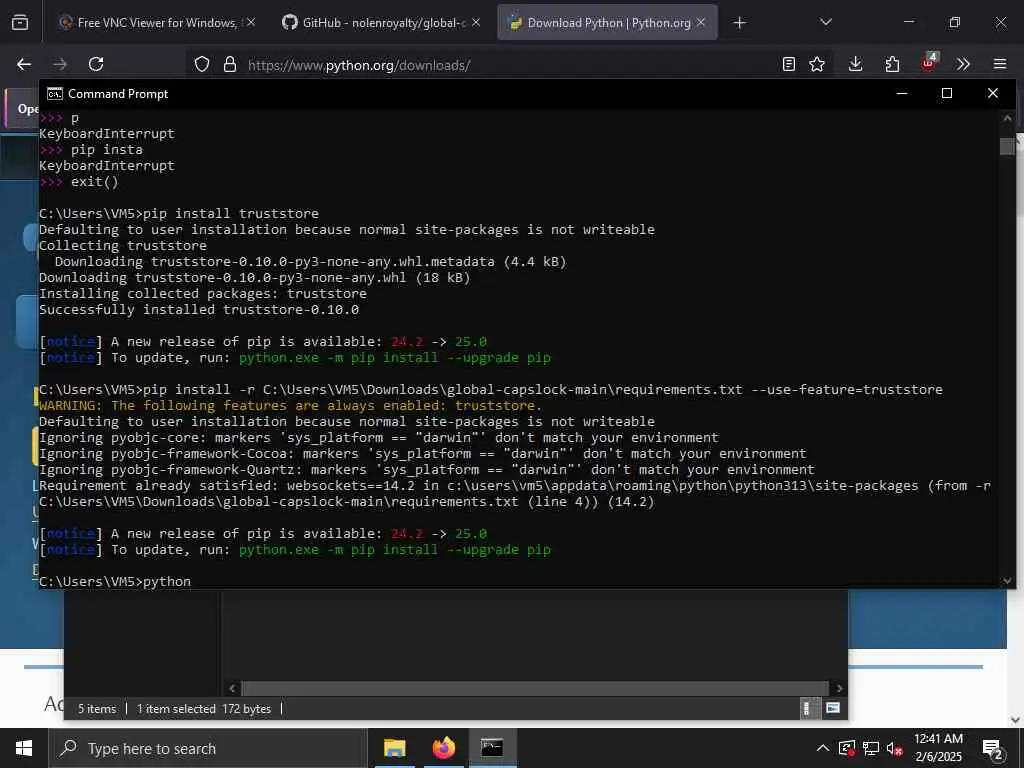
Task: Switch File Explorer to large icons view
Action: pos(833,709)
